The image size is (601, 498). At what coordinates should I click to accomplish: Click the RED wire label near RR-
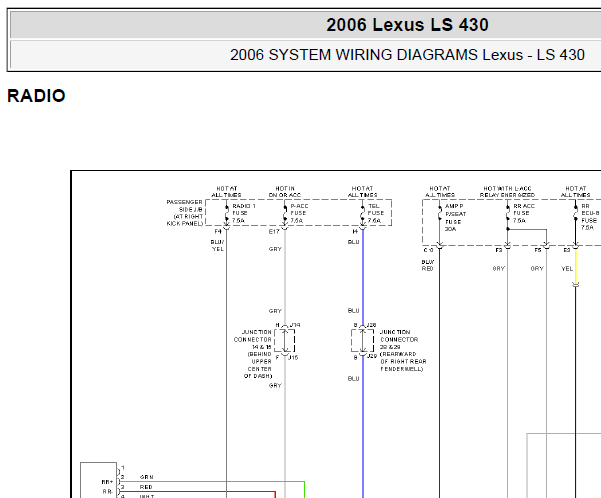(146, 487)
